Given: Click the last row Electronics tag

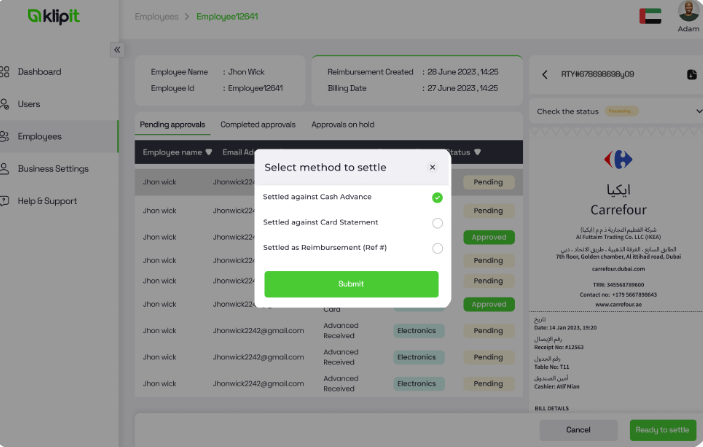Looking at the screenshot, I should click(419, 384).
